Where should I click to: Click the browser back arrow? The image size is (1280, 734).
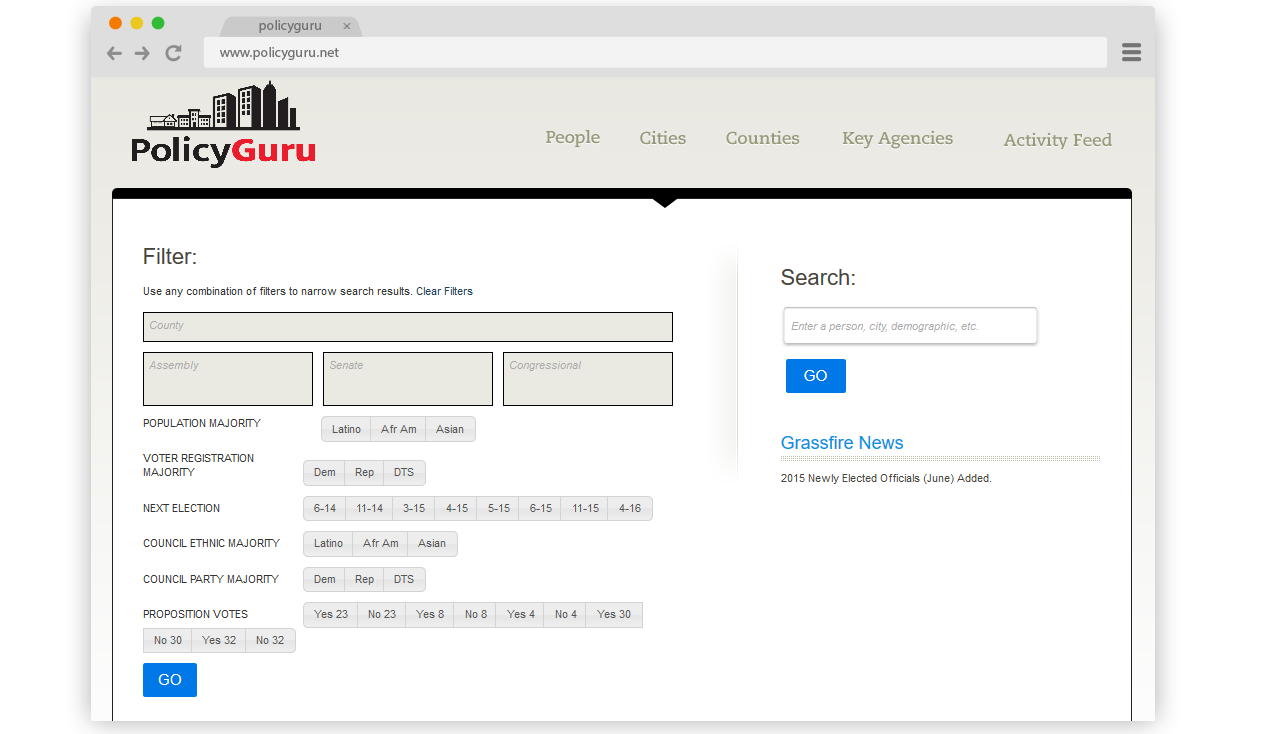point(114,53)
